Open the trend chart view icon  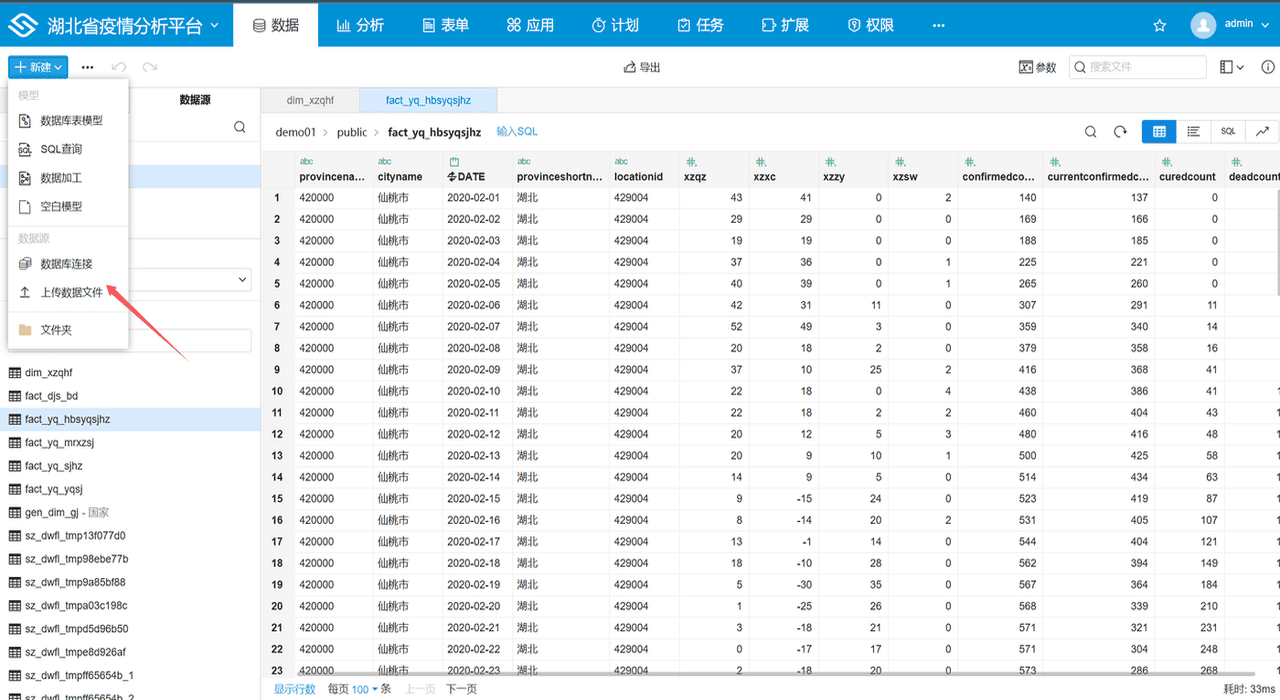coord(1262,131)
